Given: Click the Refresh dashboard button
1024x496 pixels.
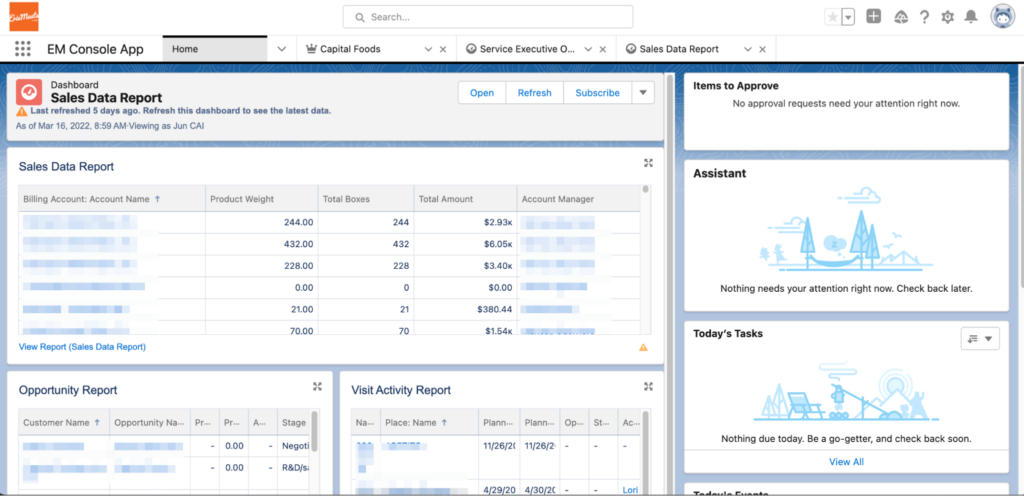Looking at the screenshot, I should (x=534, y=93).
